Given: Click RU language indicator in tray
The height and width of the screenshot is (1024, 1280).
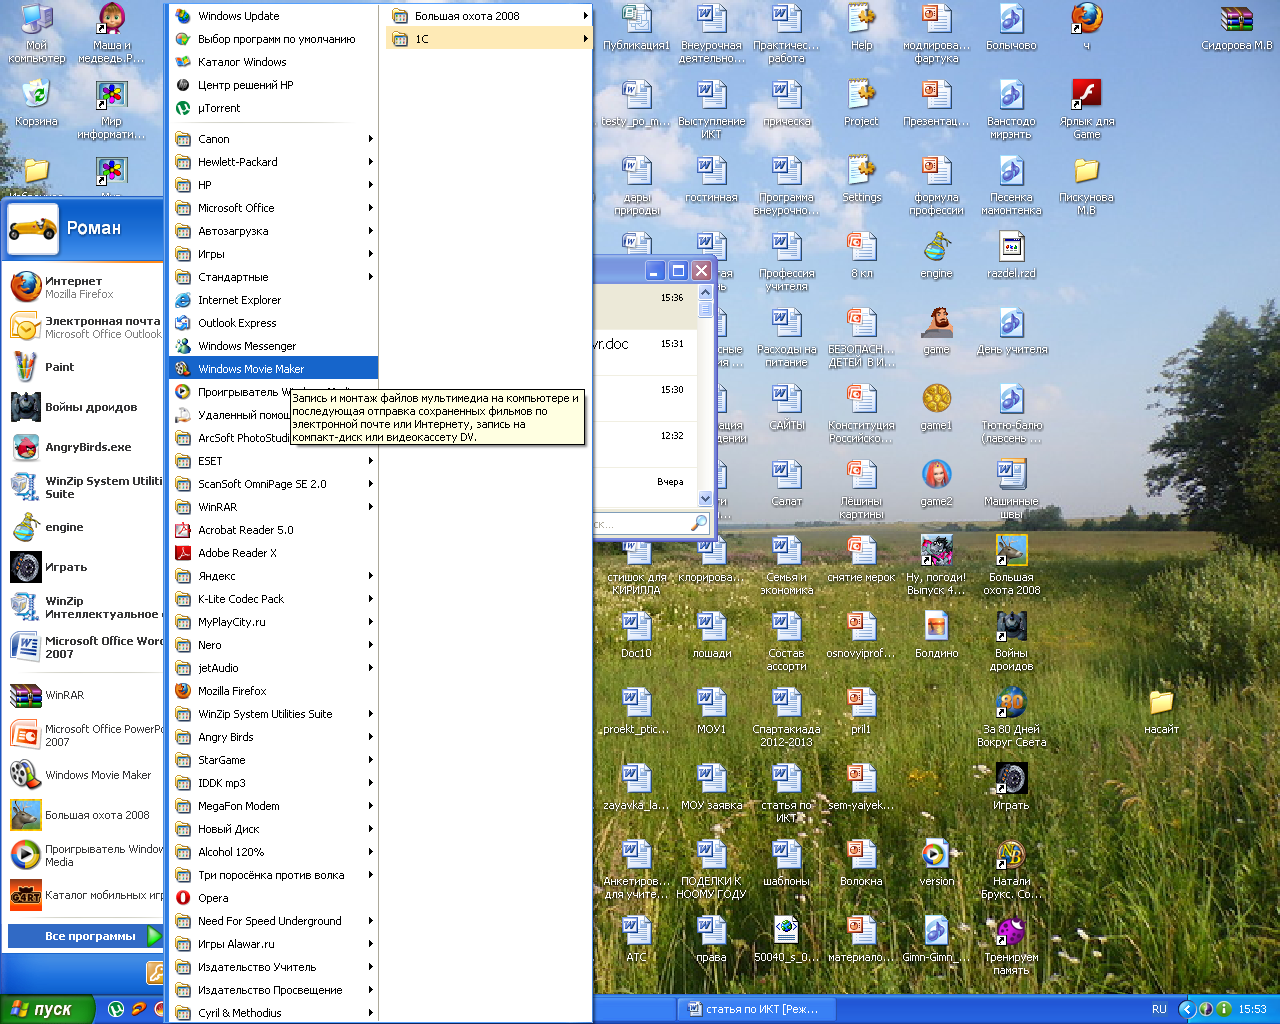Looking at the screenshot, I should (1159, 1009).
